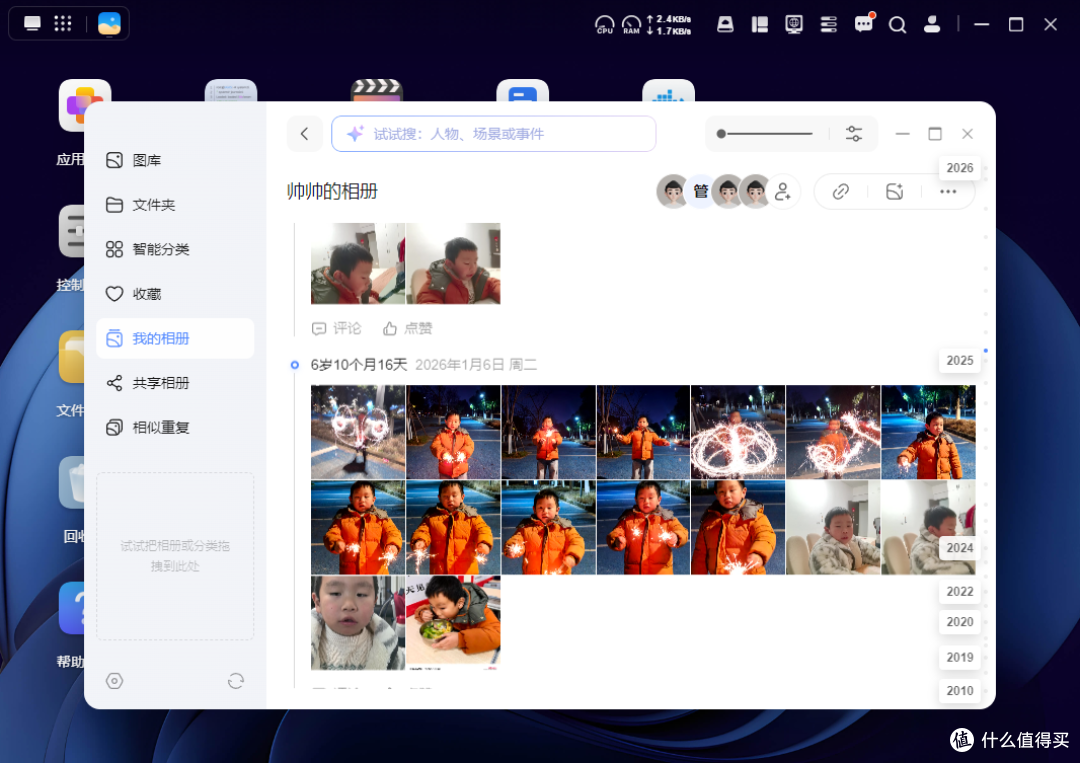Click the 2026年1月6日 周二 date text
This screenshot has width=1080, height=763.
pyautogui.click(x=475, y=365)
